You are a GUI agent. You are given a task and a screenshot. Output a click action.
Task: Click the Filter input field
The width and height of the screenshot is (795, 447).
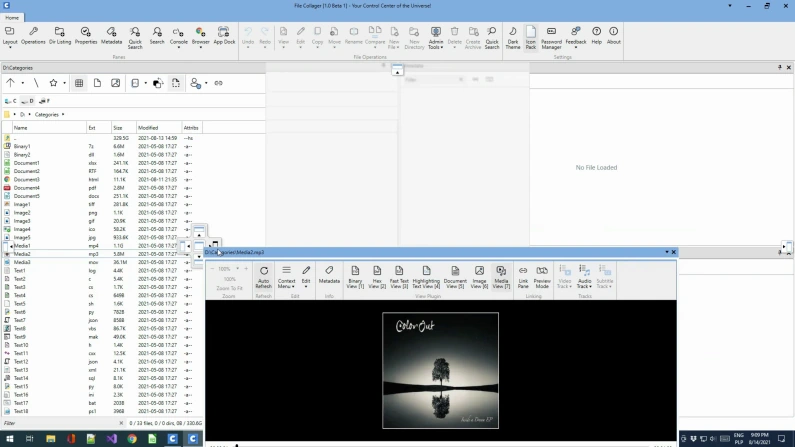[x=60, y=423]
